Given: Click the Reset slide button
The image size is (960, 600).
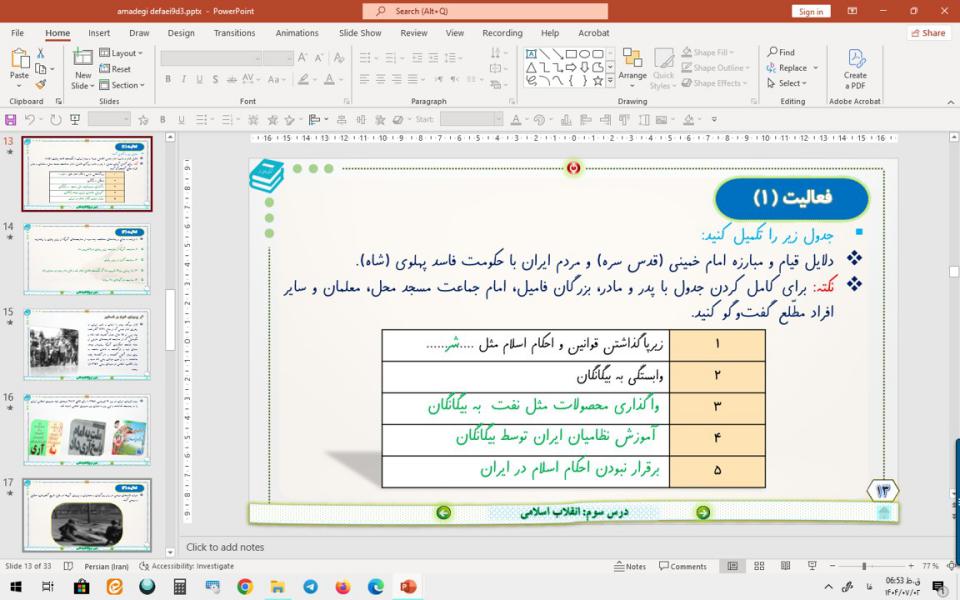Looking at the screenshot, I should click(x=115, y=69).
